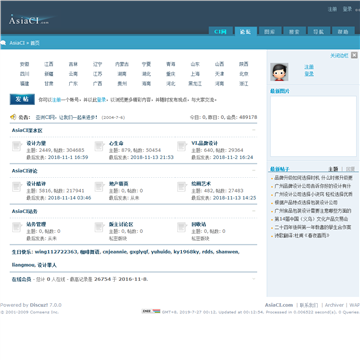
Task: Click forum icon beside VI品牌设计
Action: pyautogui.click(x=182, y=146)
